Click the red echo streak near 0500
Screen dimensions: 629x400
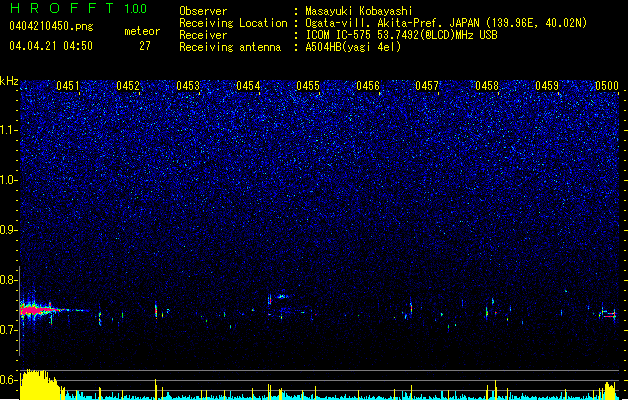(609, 315)
